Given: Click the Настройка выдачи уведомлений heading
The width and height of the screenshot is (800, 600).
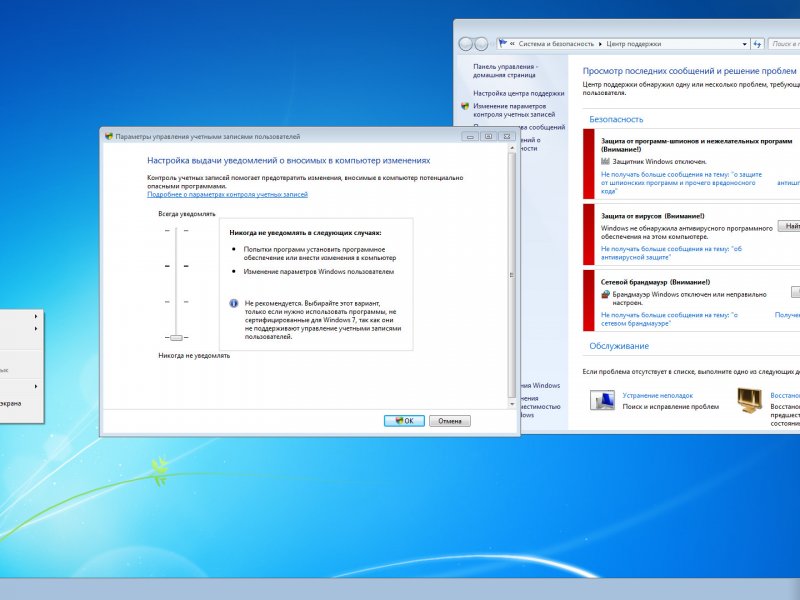Looking at the screenshot, I should [x=288, y=160].
